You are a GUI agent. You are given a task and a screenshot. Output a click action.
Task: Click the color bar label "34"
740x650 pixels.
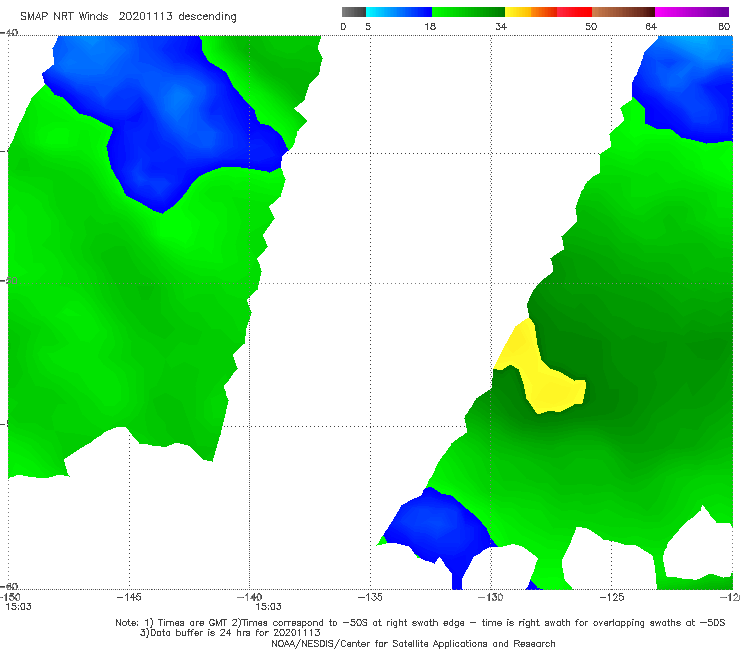(501, 27)
